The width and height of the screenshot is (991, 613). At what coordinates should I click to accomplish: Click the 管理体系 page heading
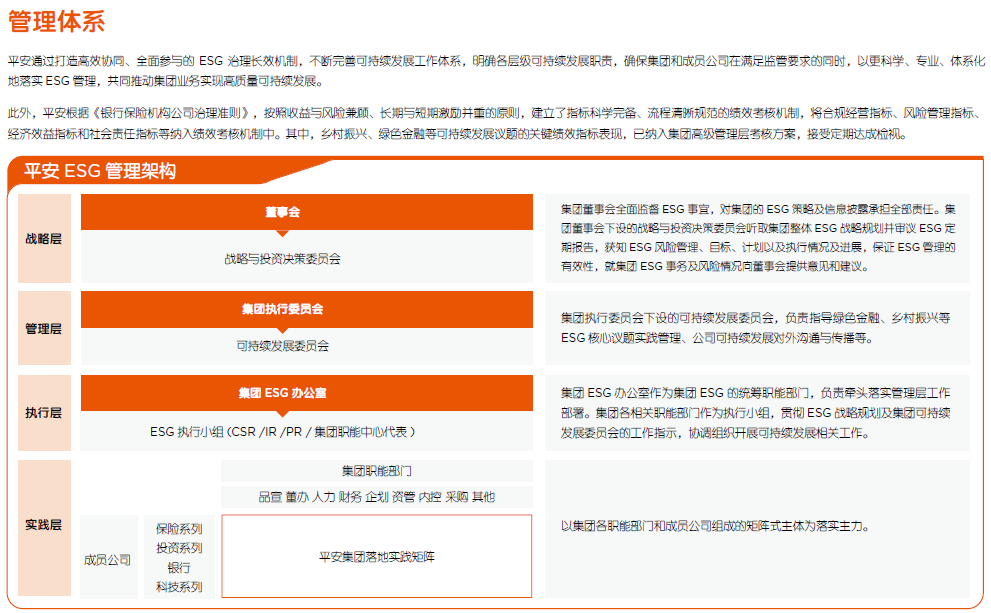pos(56,20)
